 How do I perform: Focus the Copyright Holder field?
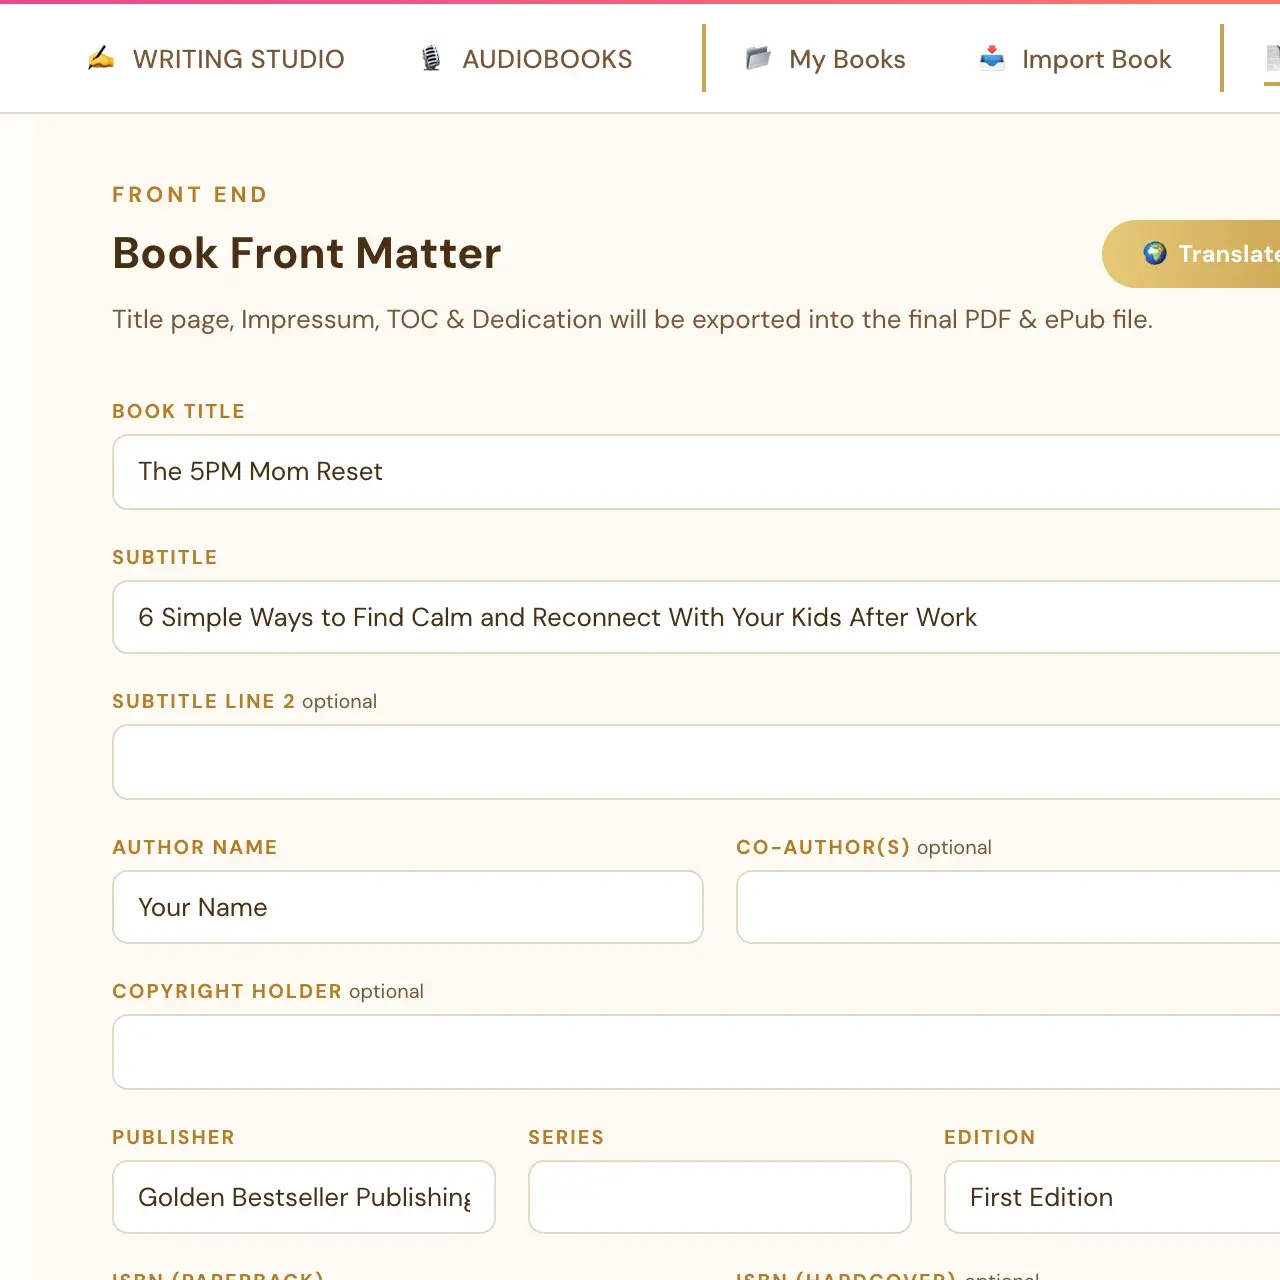click(x=696, y=1052)
